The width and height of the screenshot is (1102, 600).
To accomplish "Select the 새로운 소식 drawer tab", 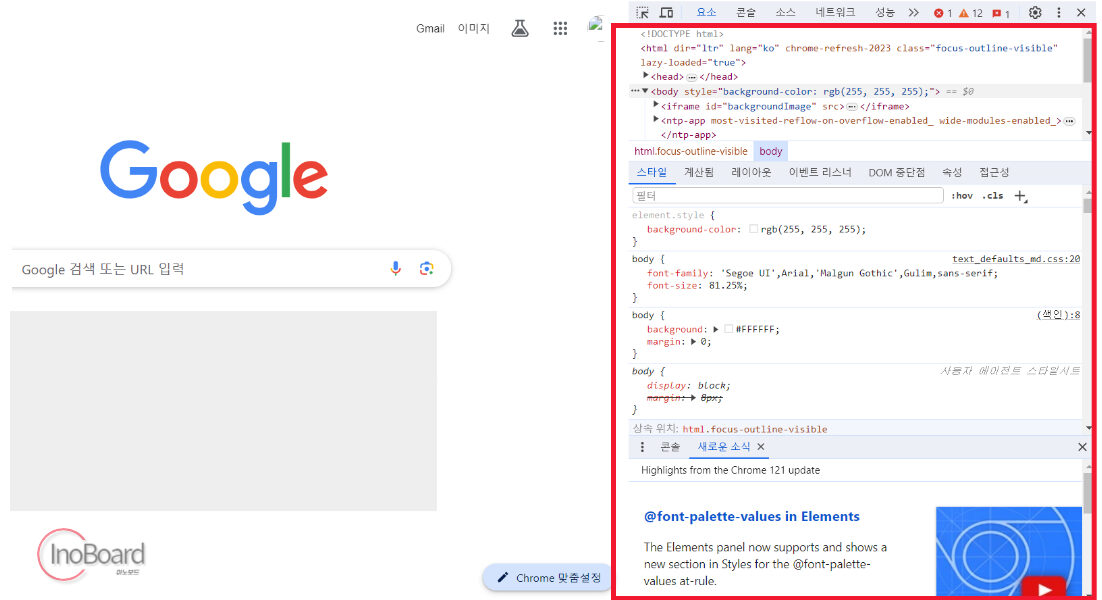I will tap(723, 447).
